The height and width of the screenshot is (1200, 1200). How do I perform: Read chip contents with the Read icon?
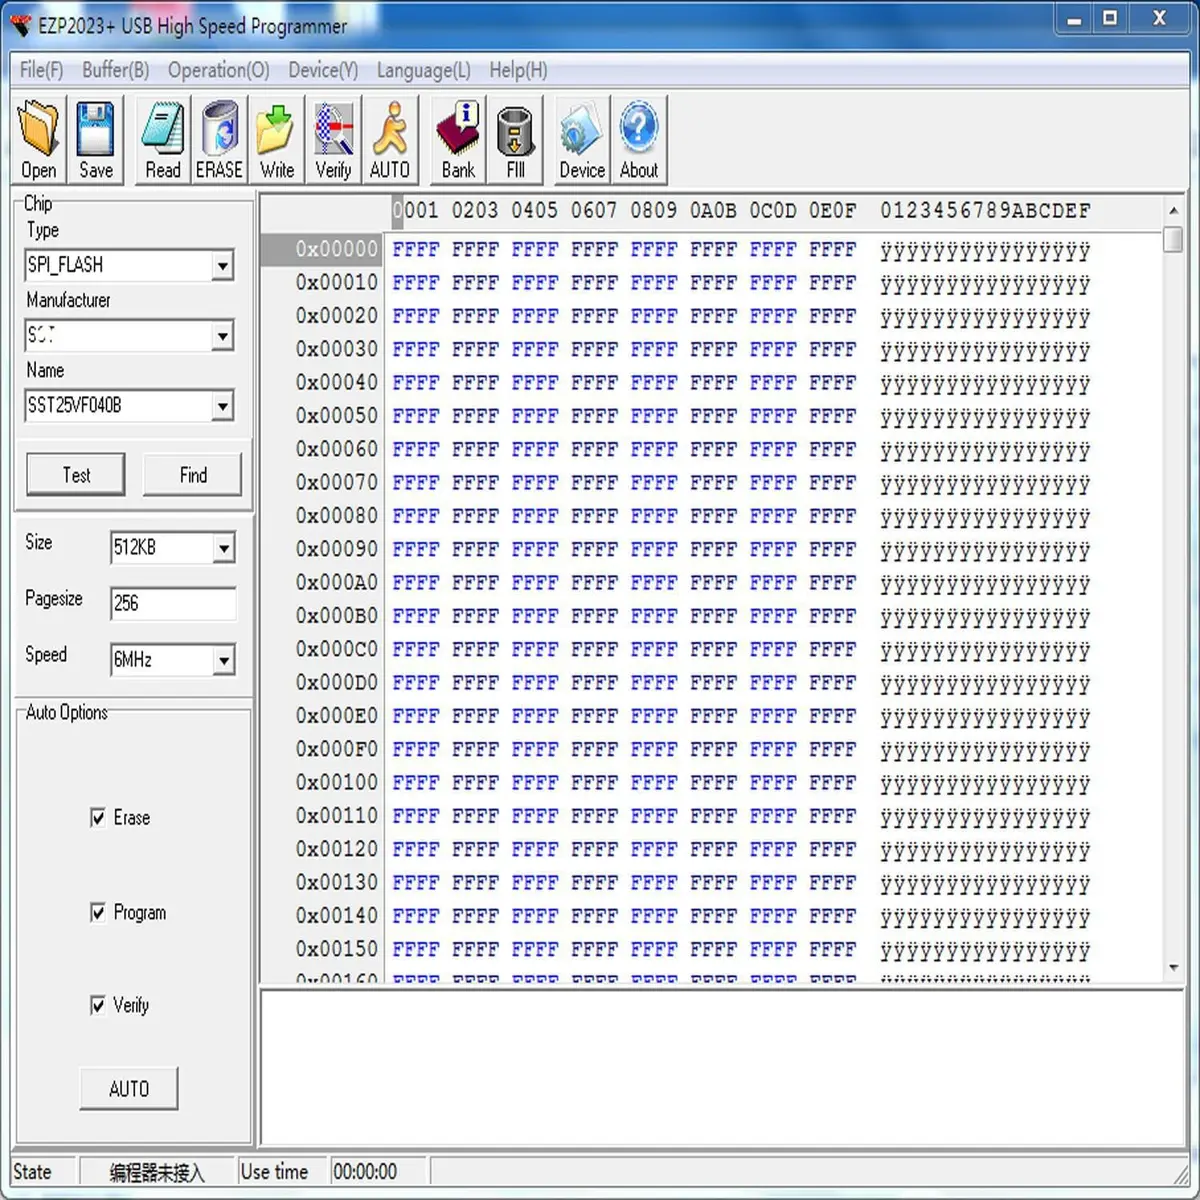point(163,140)
